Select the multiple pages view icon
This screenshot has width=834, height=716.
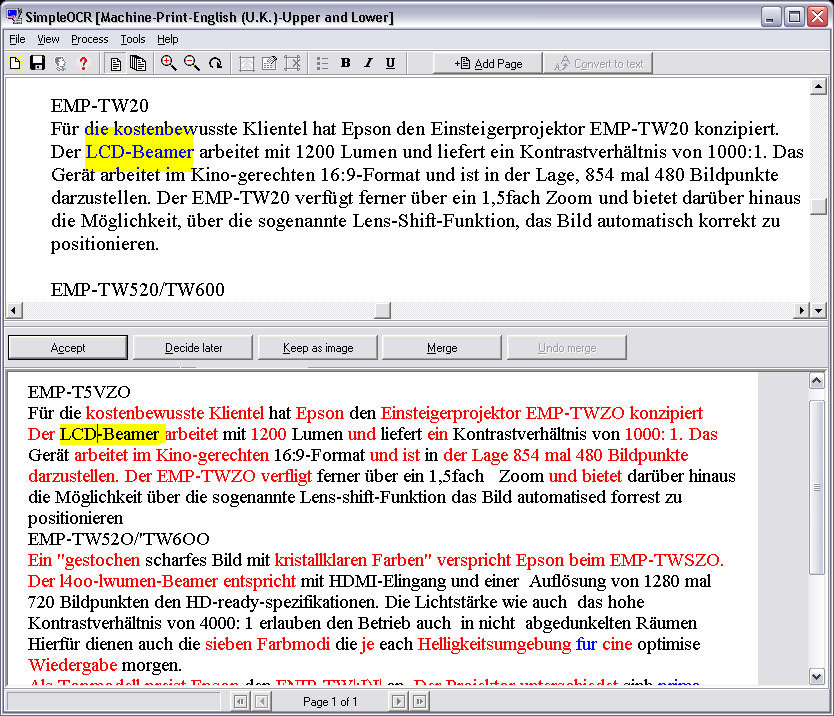tap(138, 64)
